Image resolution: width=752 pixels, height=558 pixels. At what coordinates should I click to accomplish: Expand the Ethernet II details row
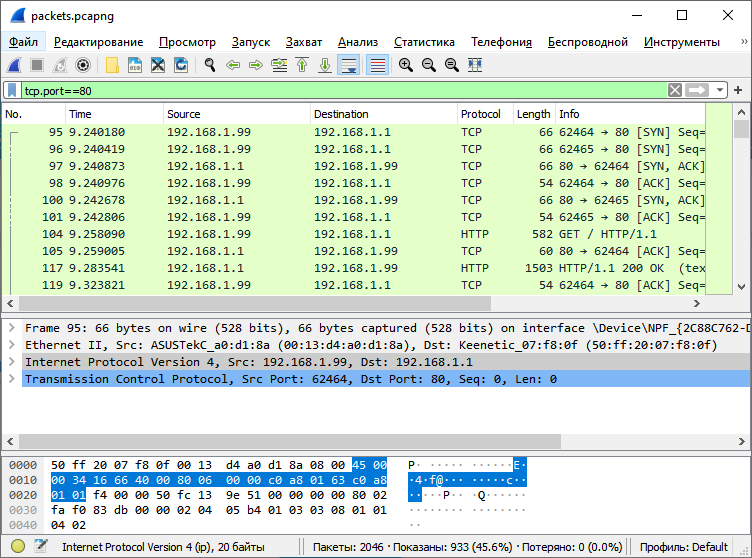click(x=11, y=345)
